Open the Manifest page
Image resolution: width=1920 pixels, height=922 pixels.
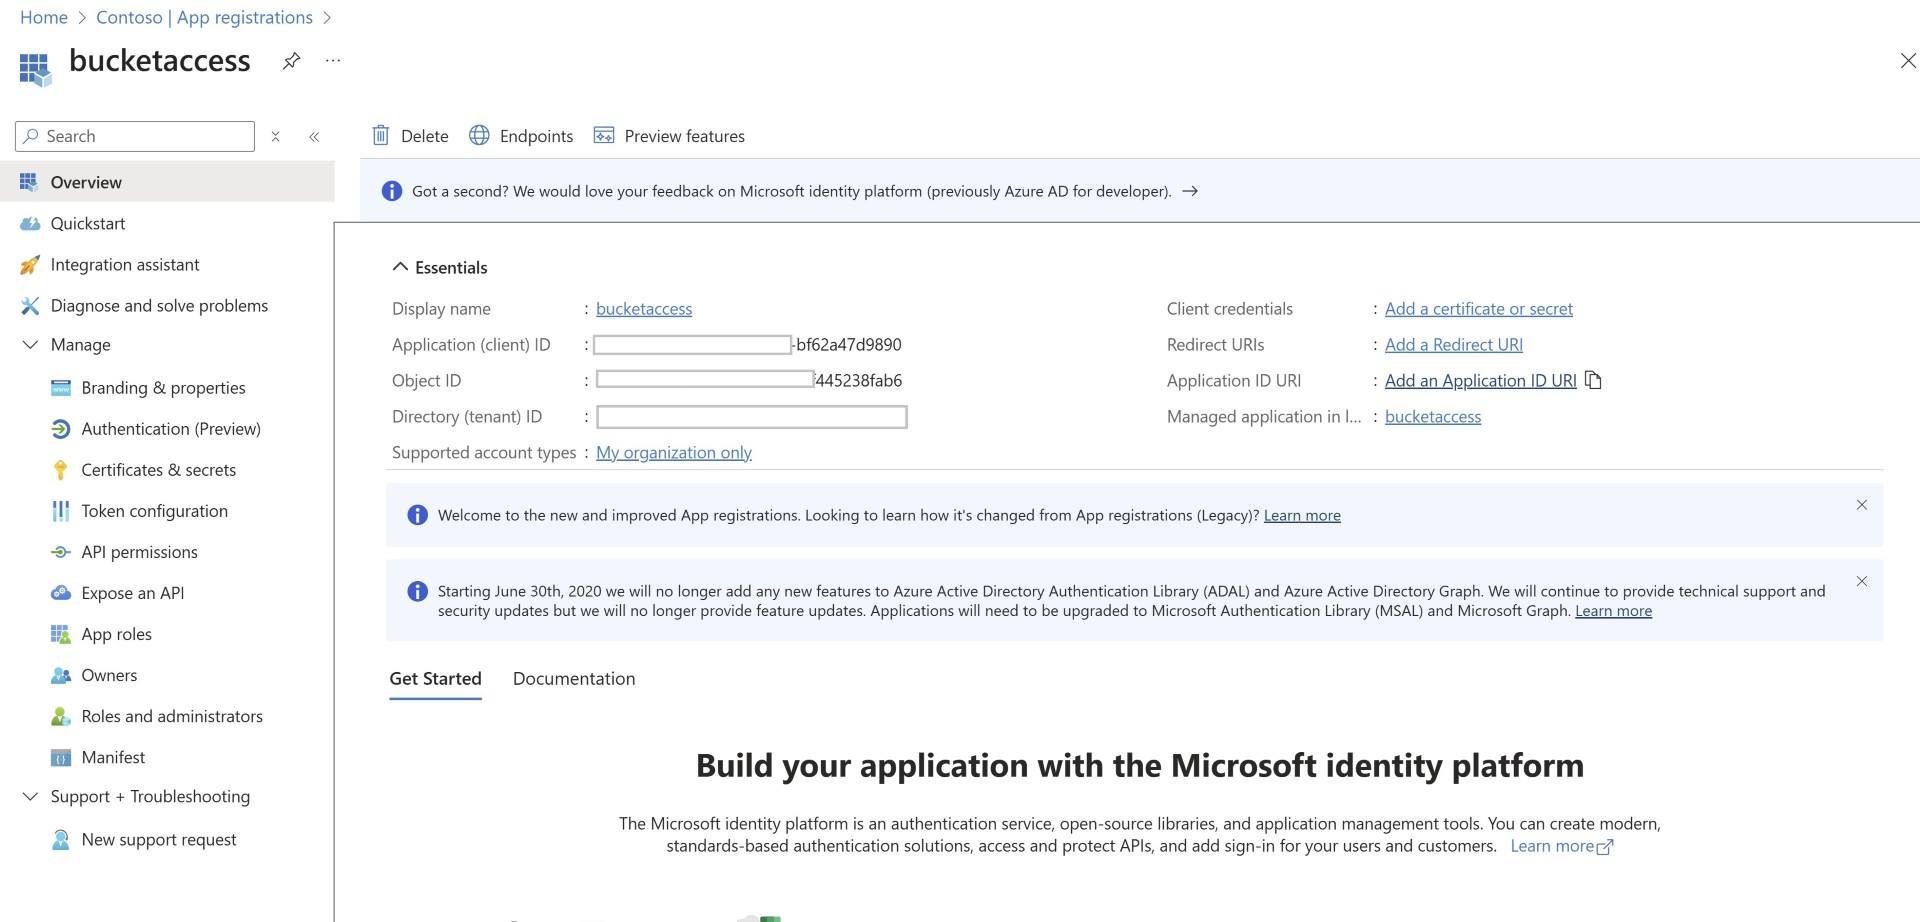tap(113, 757)
